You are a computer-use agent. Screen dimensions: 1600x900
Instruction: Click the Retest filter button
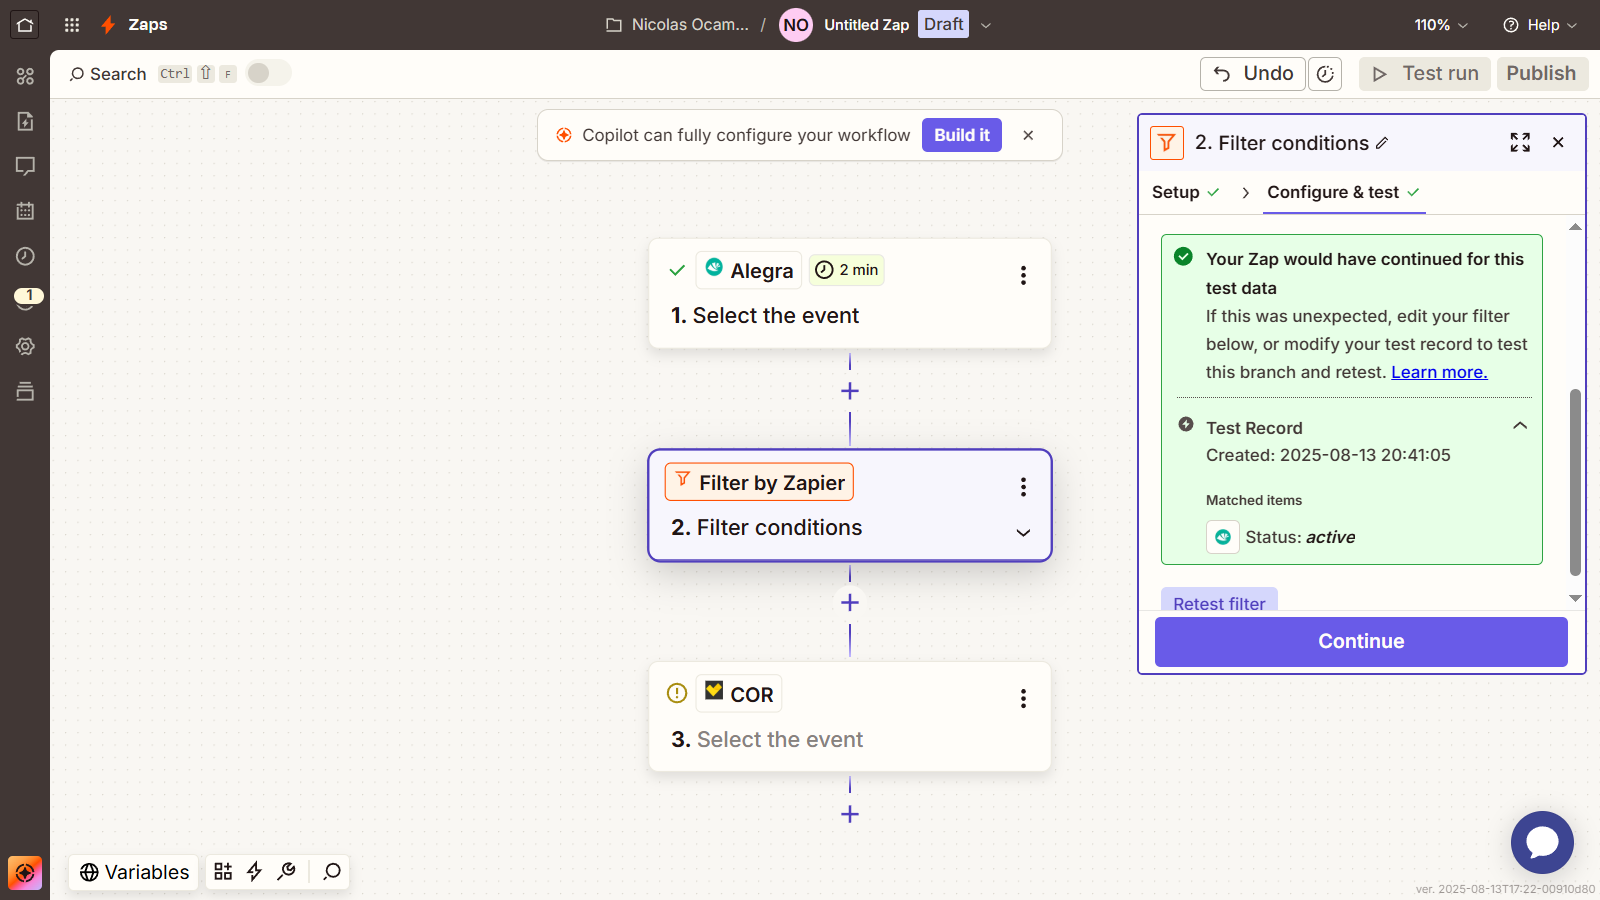point(1219,601)
